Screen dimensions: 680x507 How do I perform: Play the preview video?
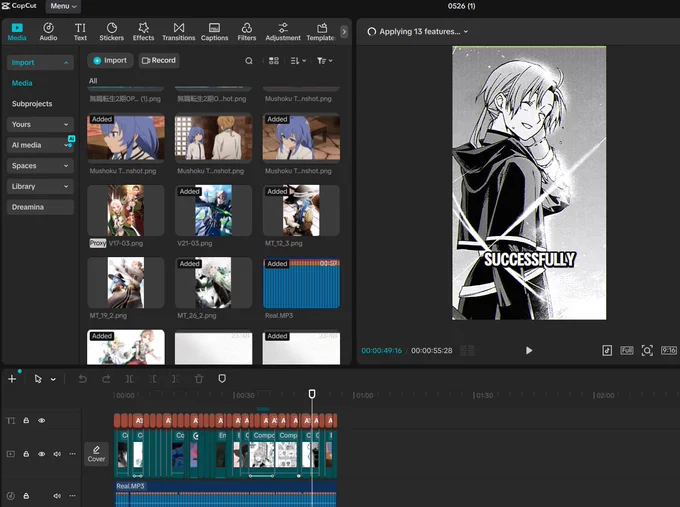pos(529,350)
